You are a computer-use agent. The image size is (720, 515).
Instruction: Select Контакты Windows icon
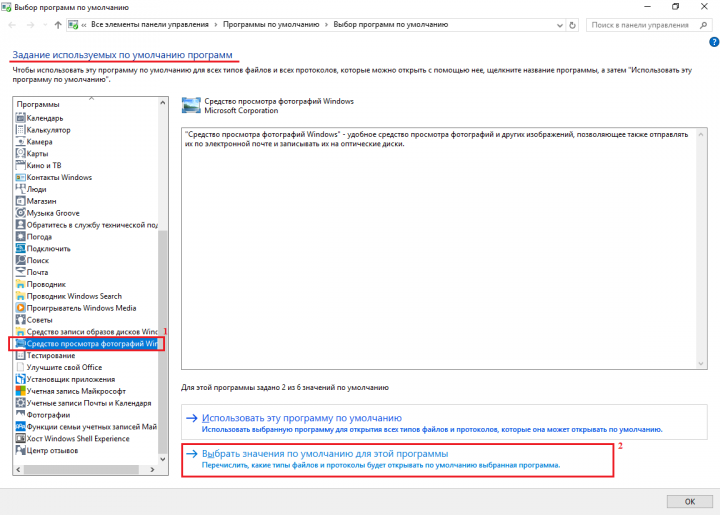click(20, 177)
